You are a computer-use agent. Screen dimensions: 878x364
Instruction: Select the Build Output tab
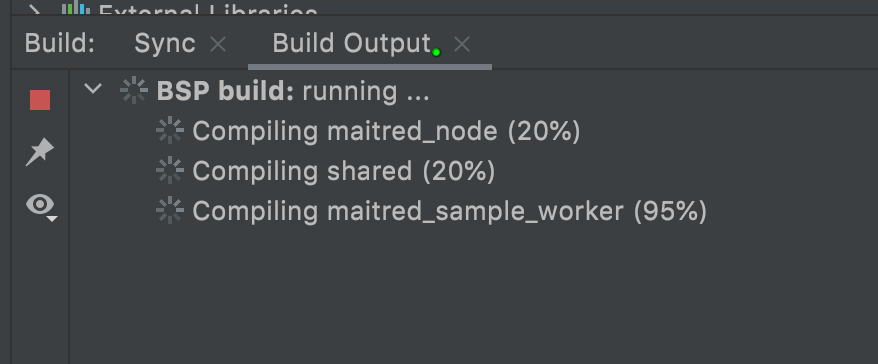click(352, 44)
